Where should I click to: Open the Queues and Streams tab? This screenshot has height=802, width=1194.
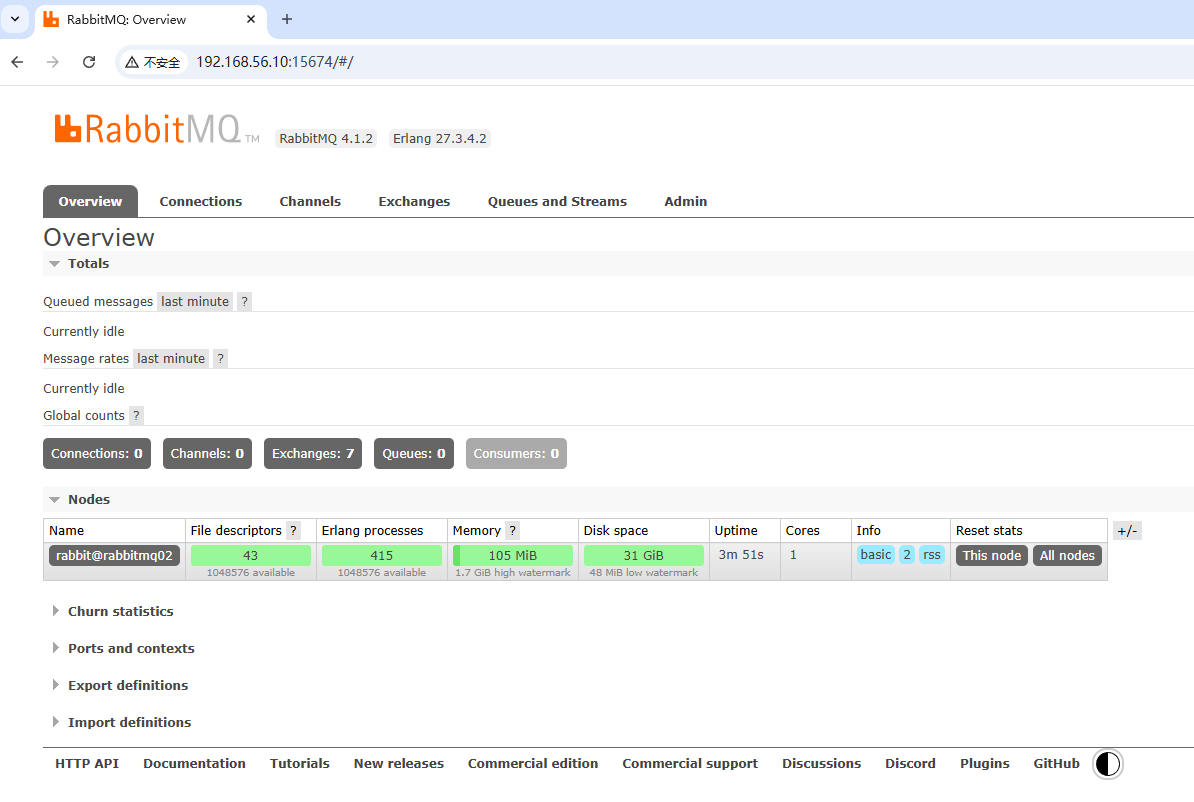557,202
